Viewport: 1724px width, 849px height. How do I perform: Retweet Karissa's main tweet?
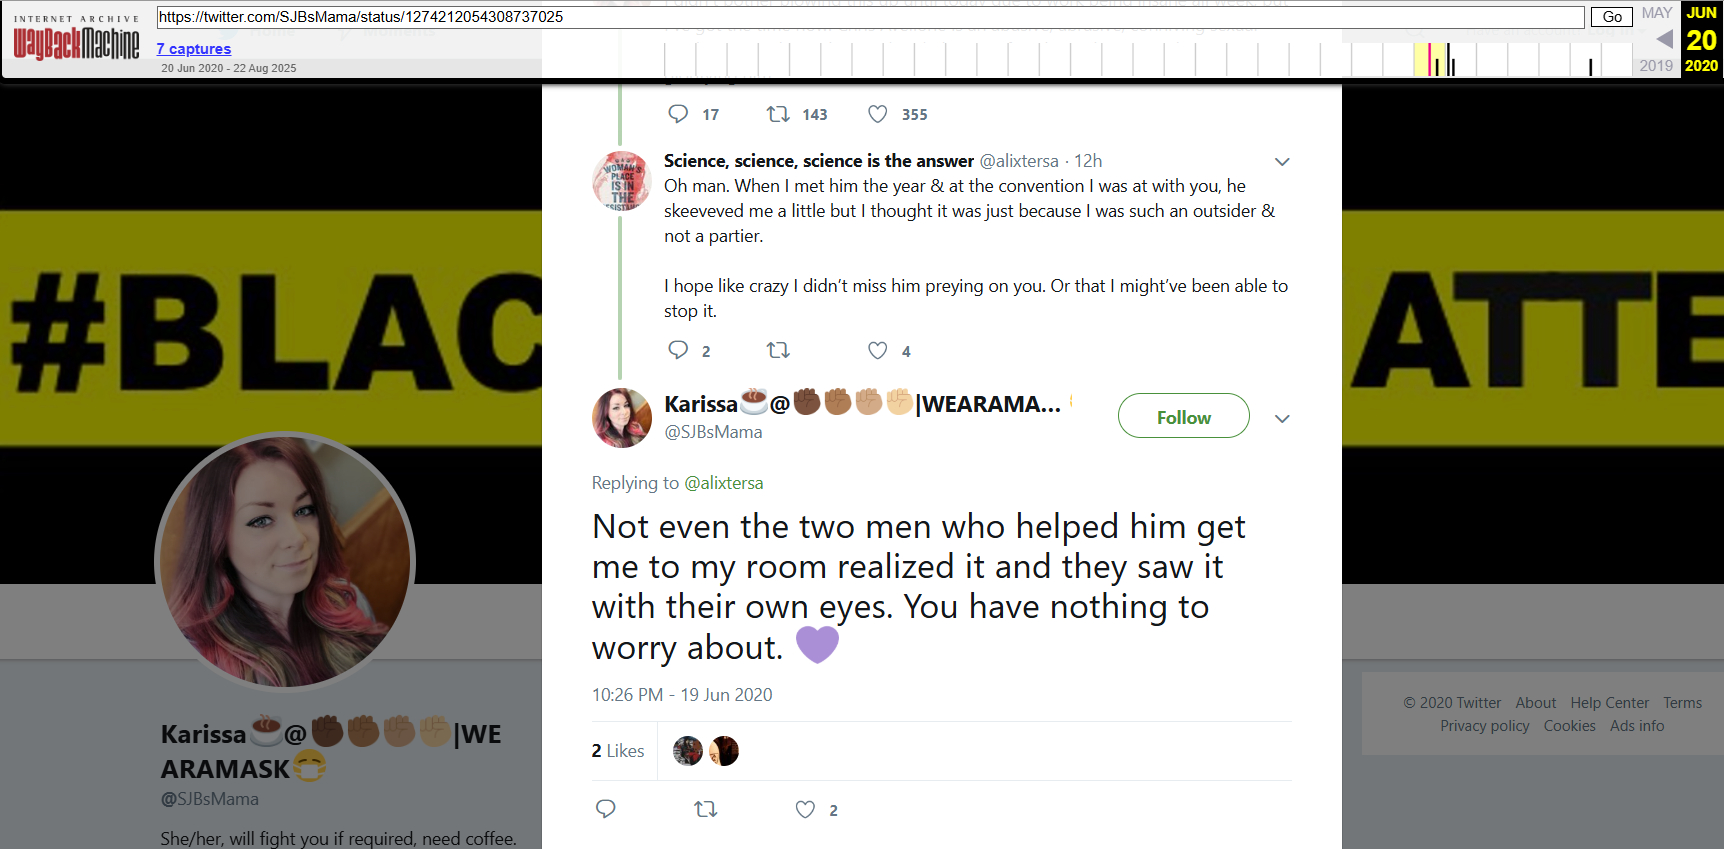click(706, 809)
